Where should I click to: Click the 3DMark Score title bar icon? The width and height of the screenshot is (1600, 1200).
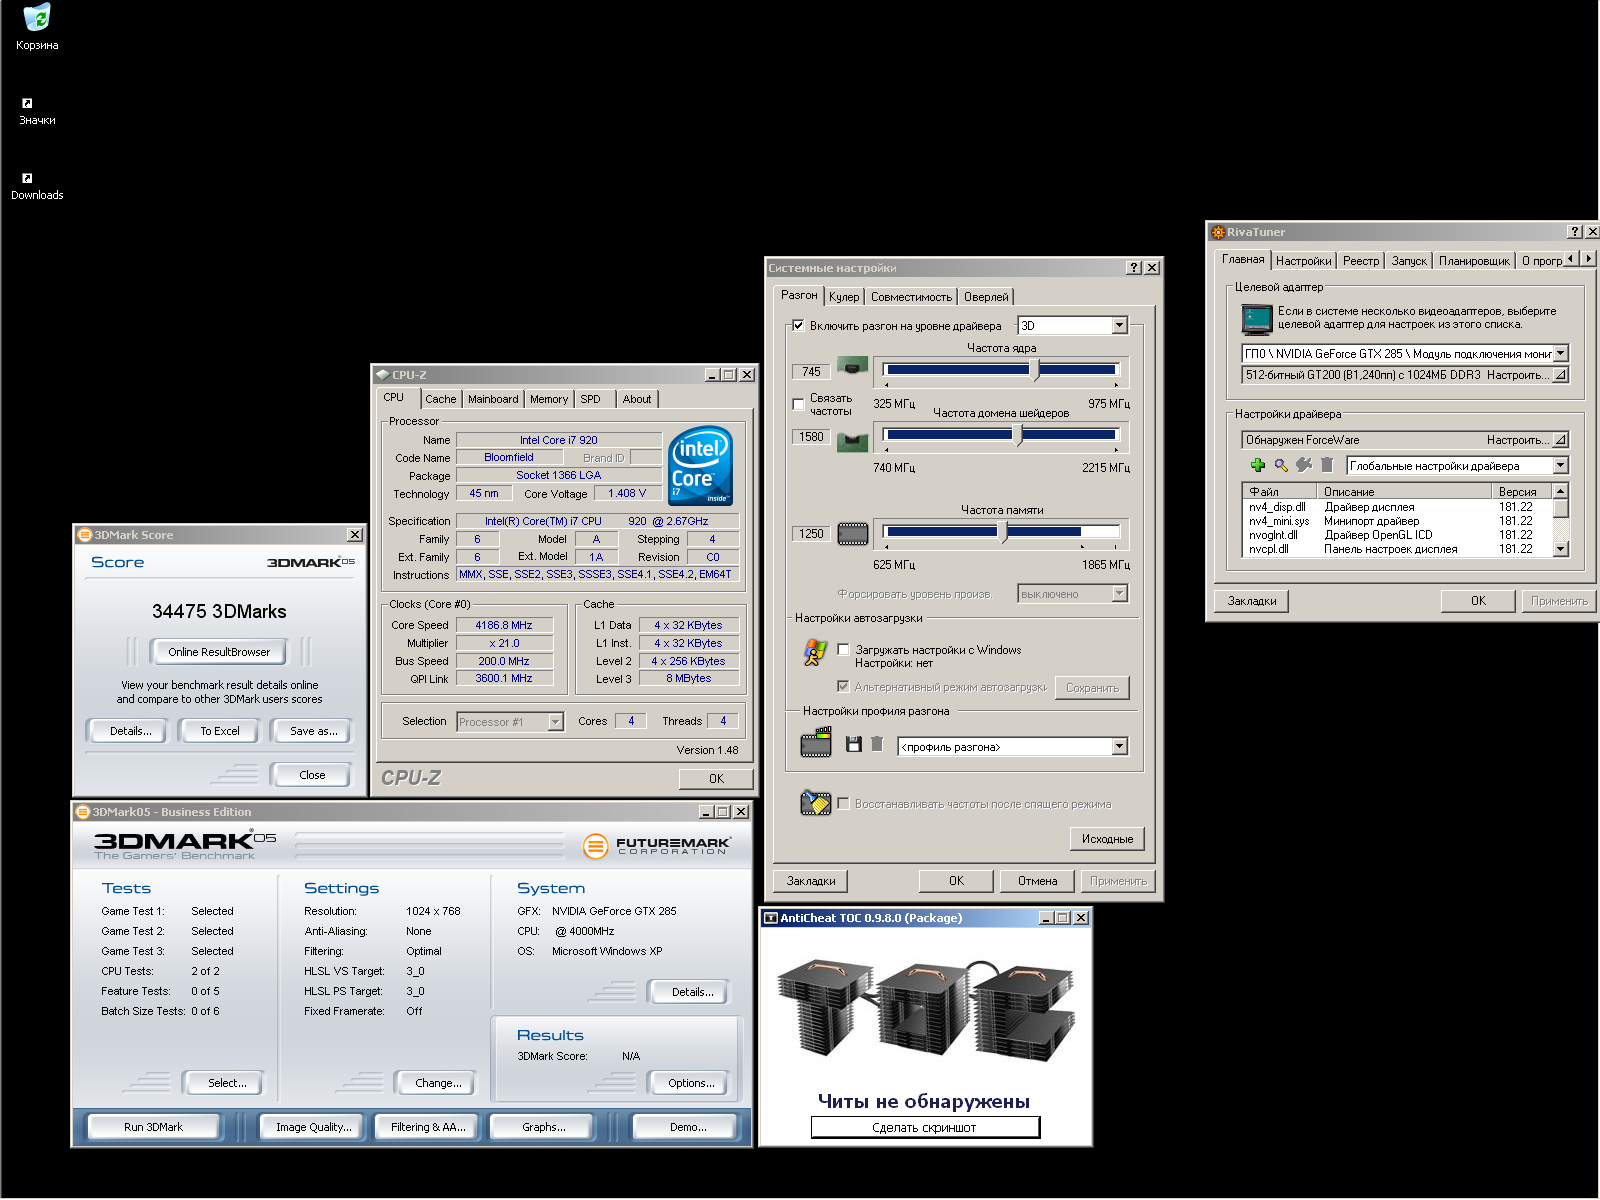pos(85,535)
